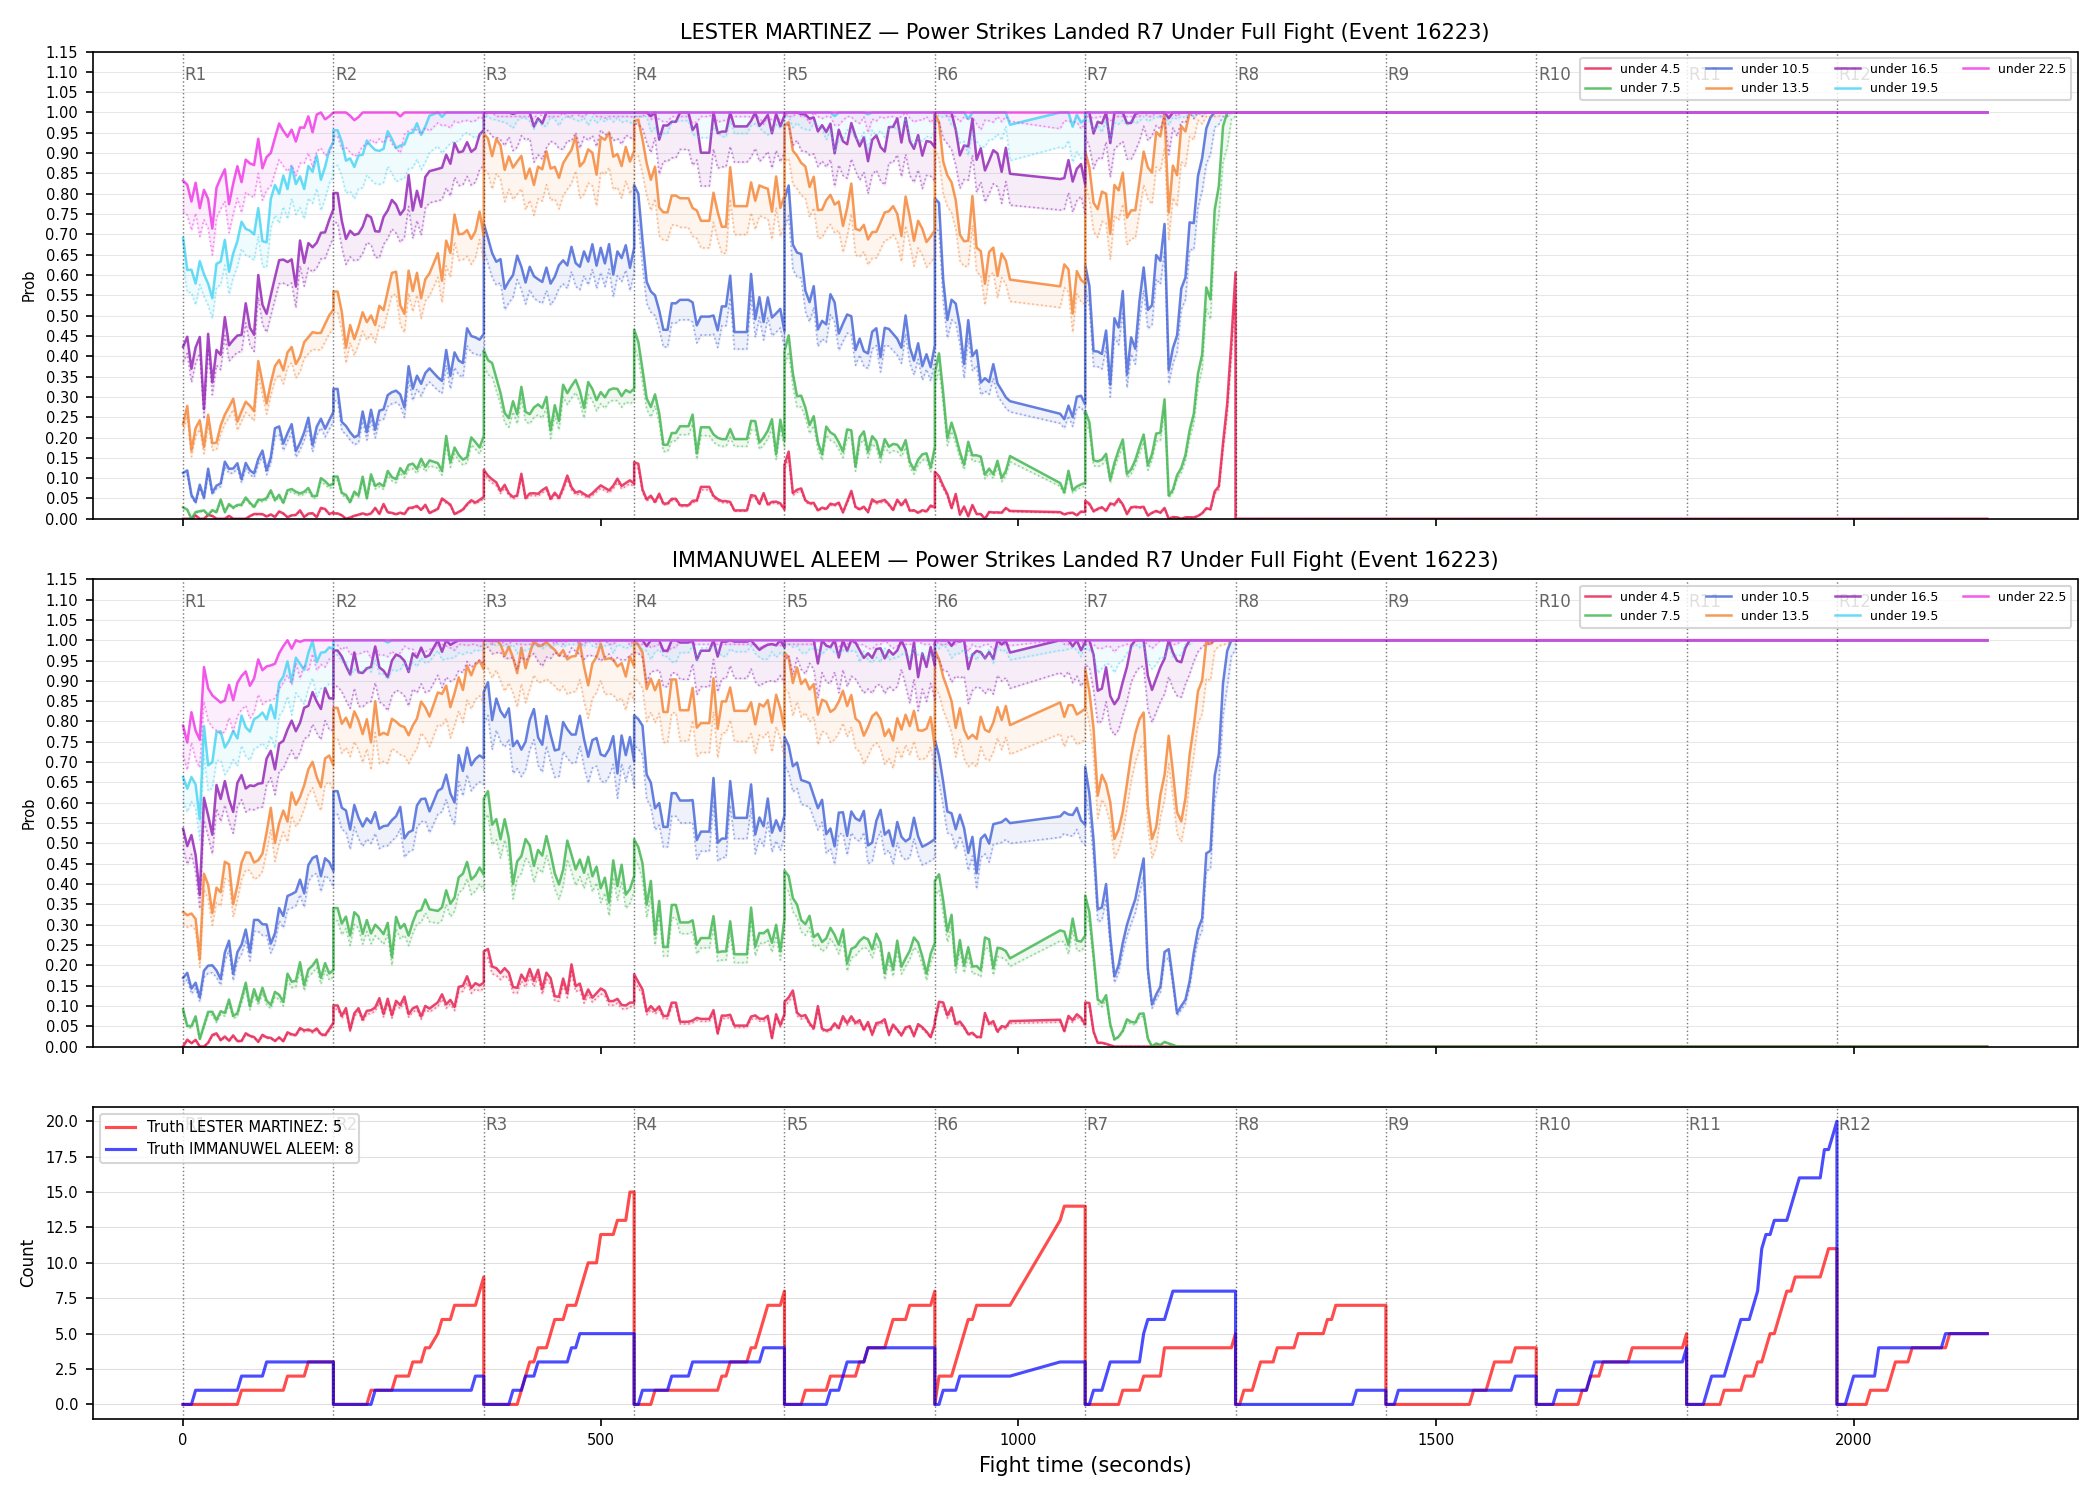This screenshot has width=2100, height=1500.
Task: Click the 2000 tick label on the x-axis
Action: click(1853, 1440)
